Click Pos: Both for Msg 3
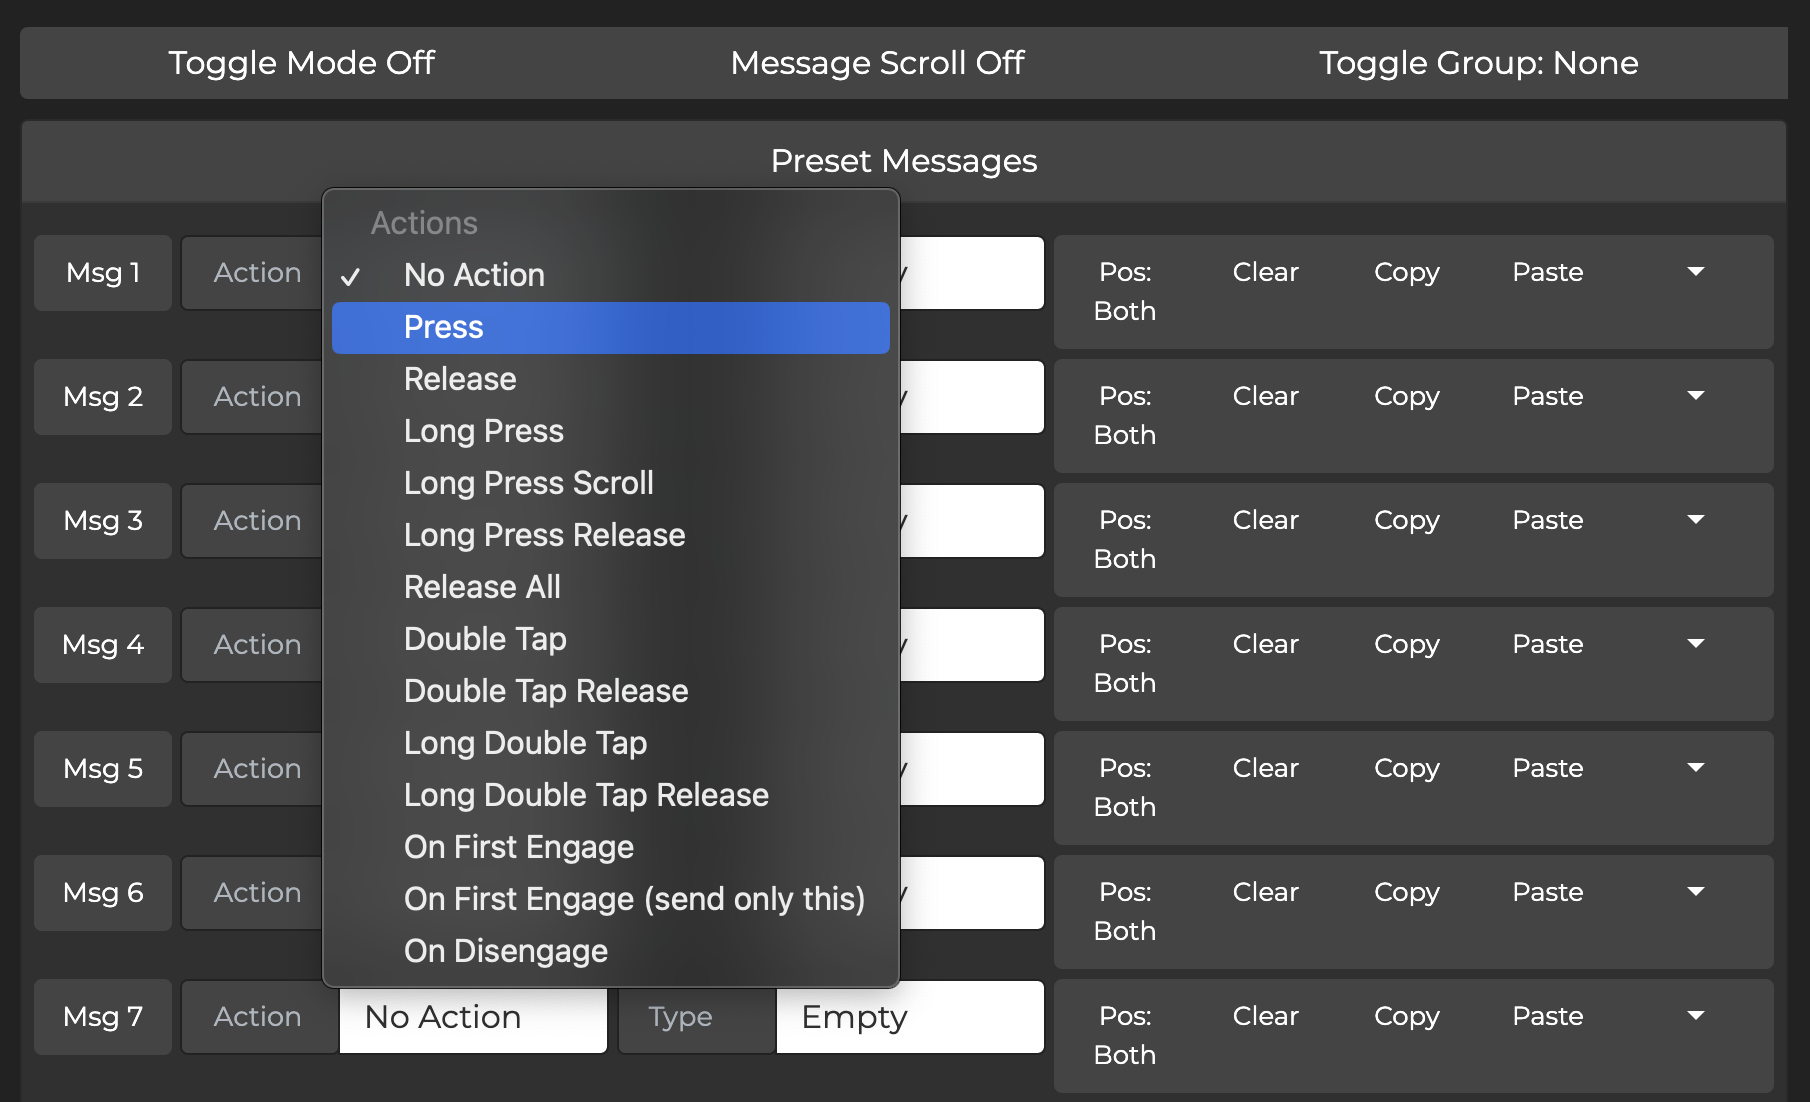 (x=1125, y=539)
